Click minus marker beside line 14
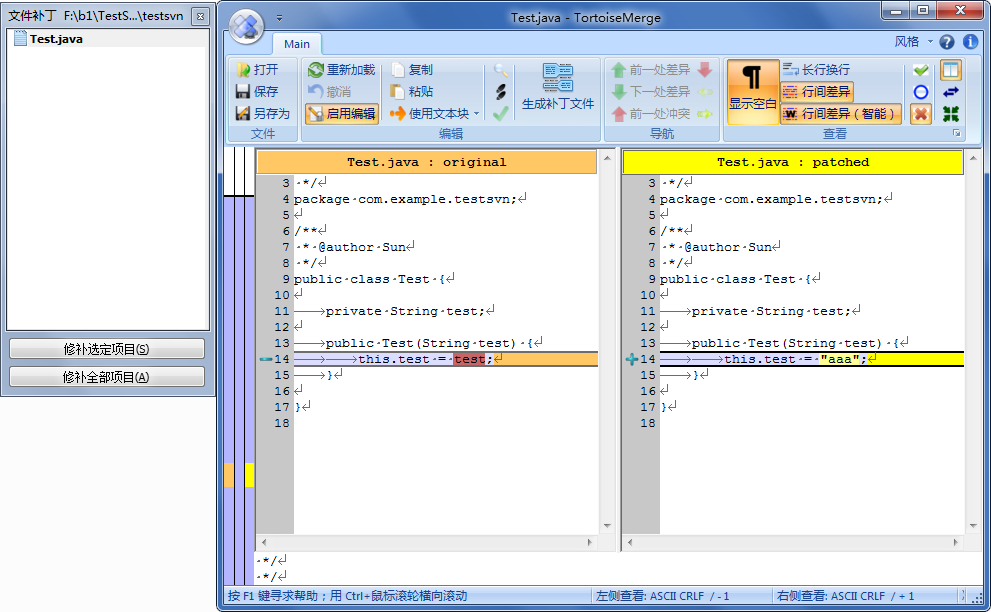 (265, 359)
